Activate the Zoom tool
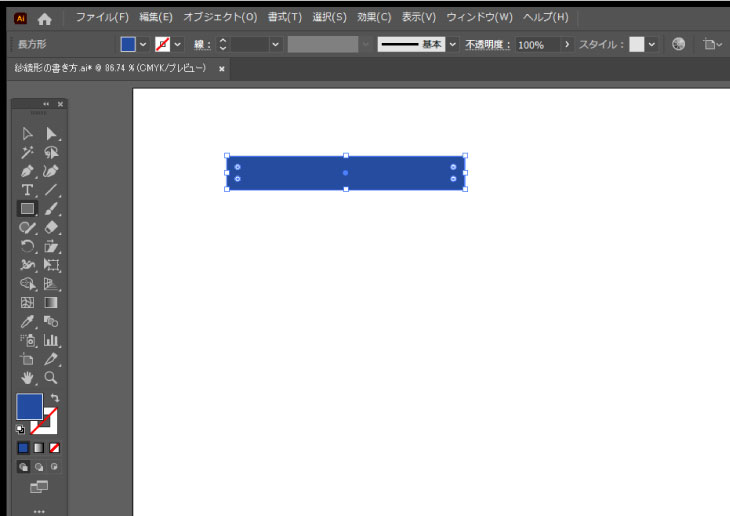Screen dimensions: 730x516 51,378
